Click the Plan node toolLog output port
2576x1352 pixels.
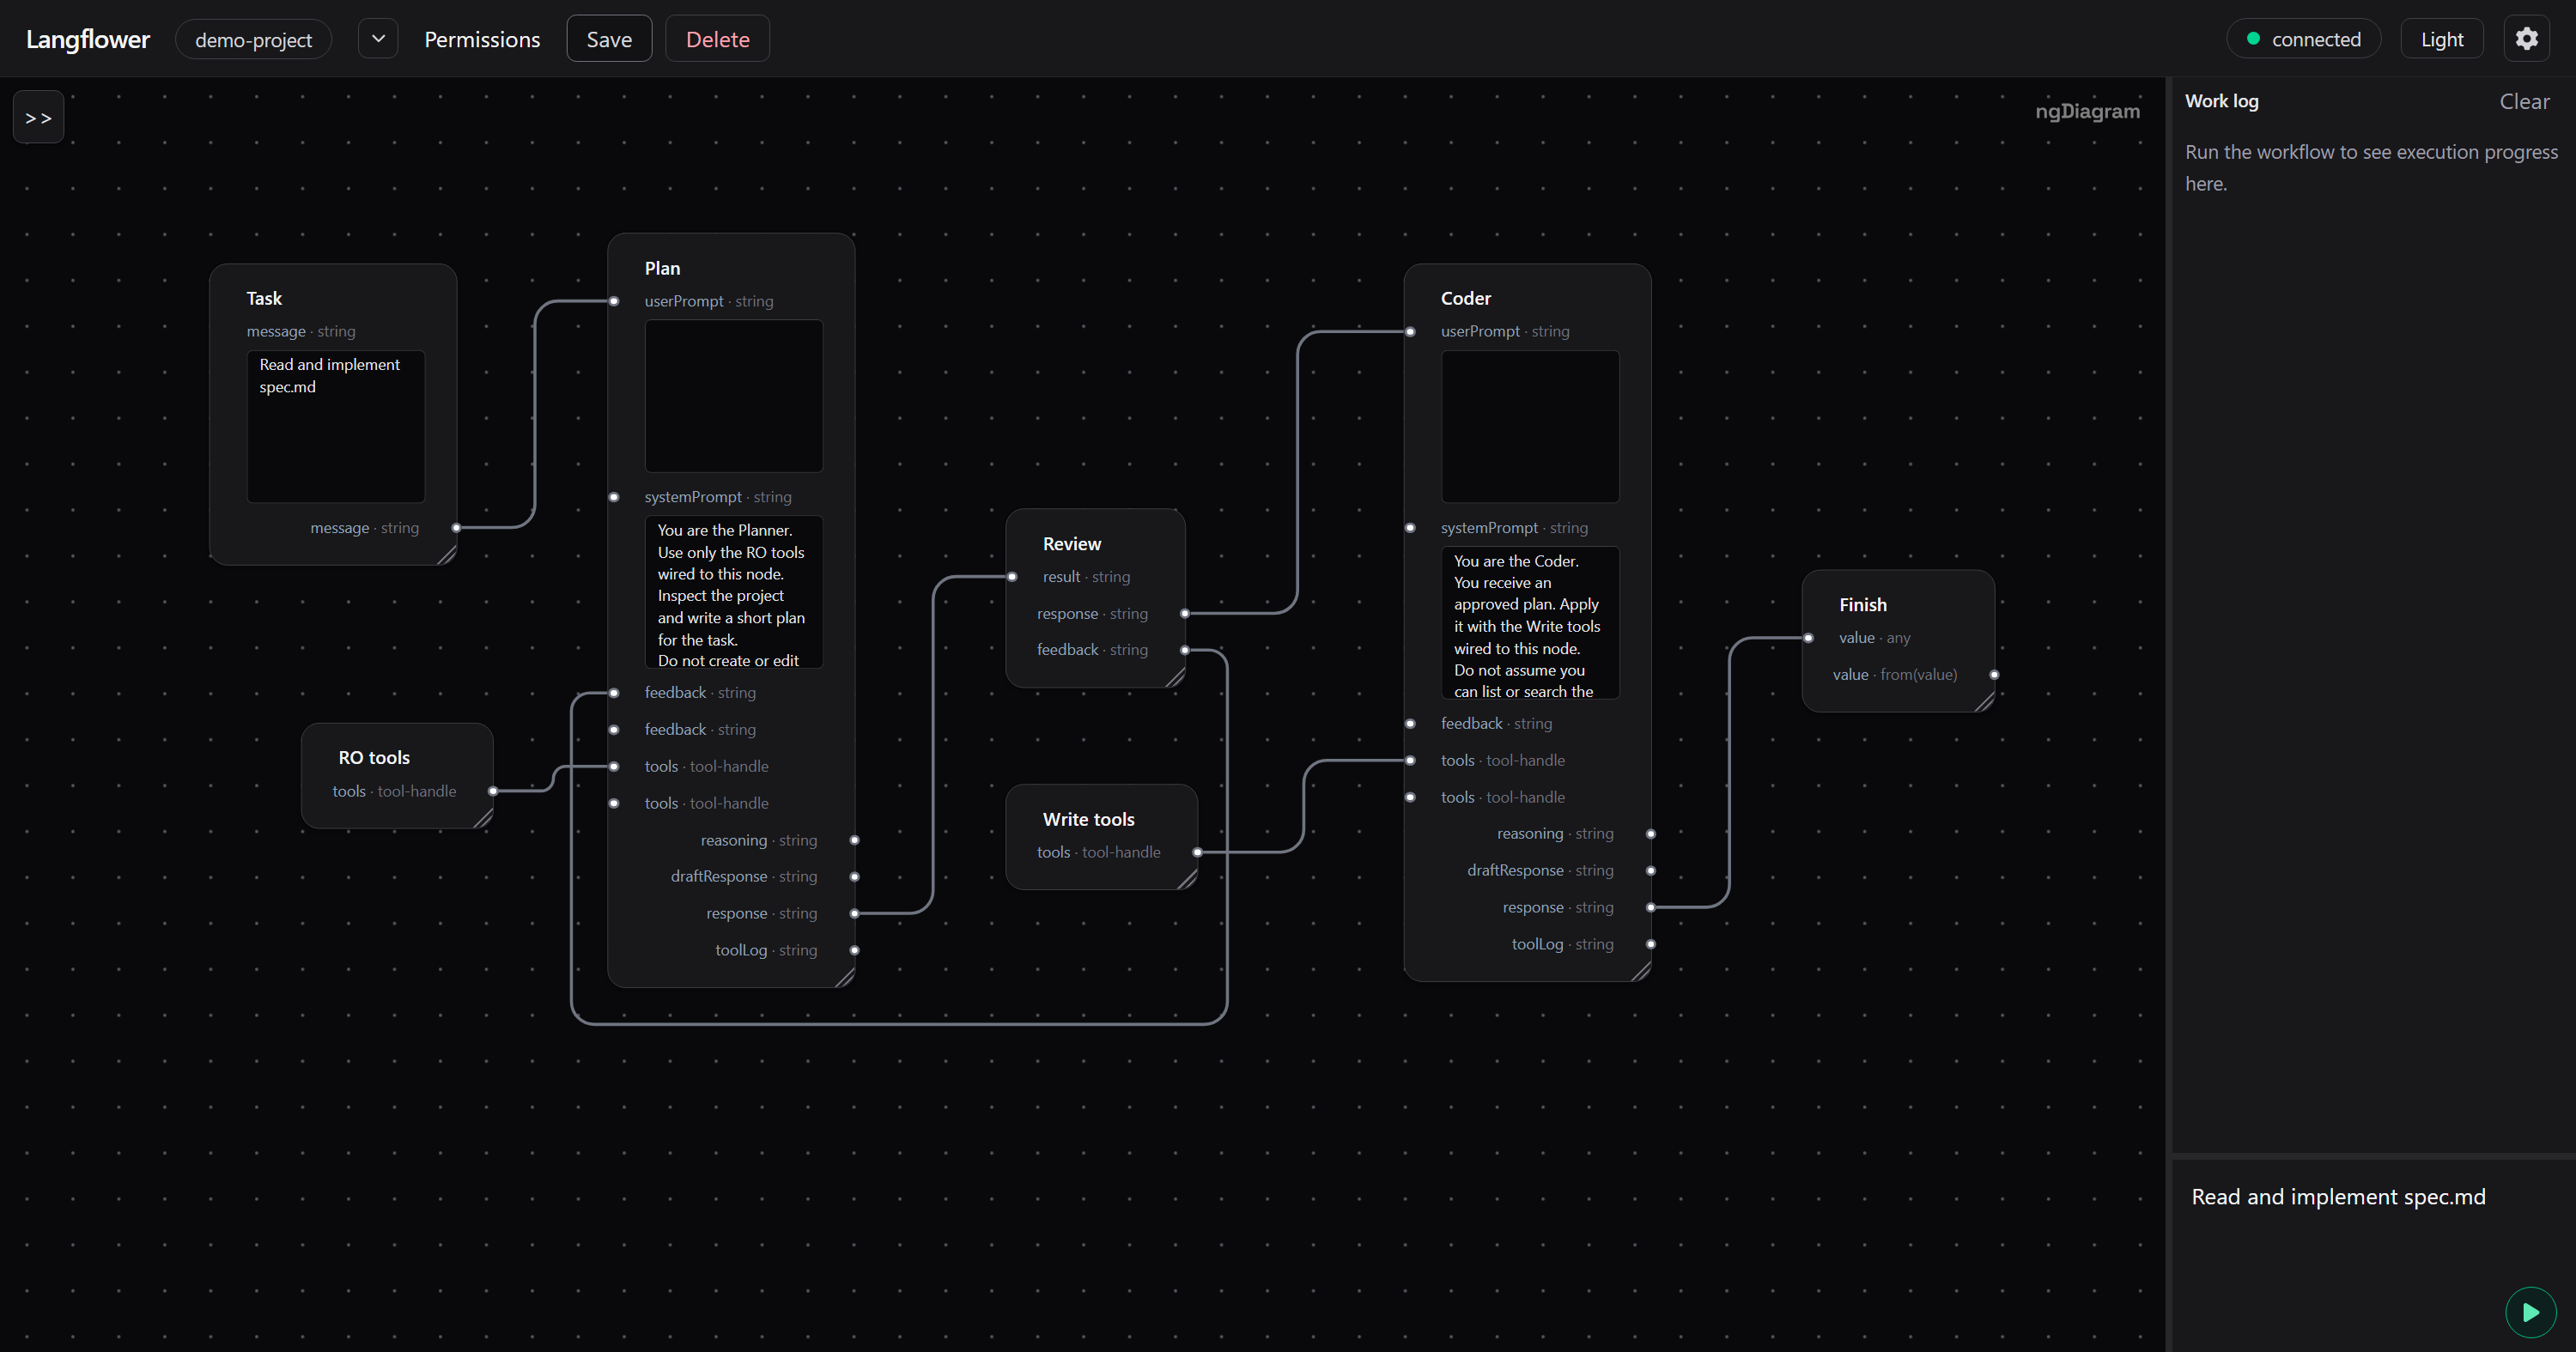[x=854, y=950]
